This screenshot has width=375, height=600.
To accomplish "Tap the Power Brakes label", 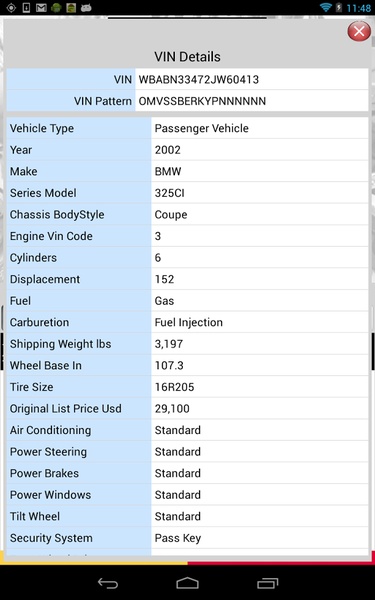I will [x=44, y=473].
